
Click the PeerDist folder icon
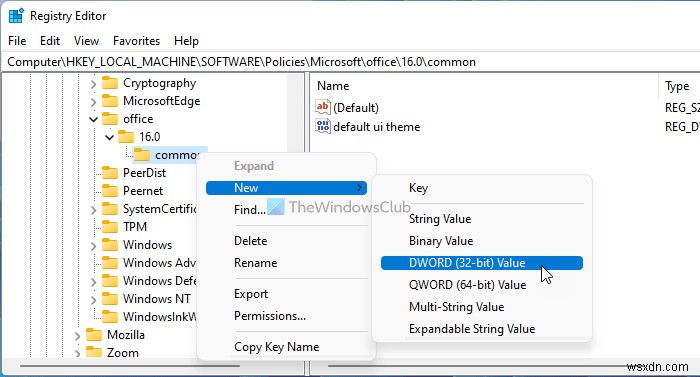point(110,173)
